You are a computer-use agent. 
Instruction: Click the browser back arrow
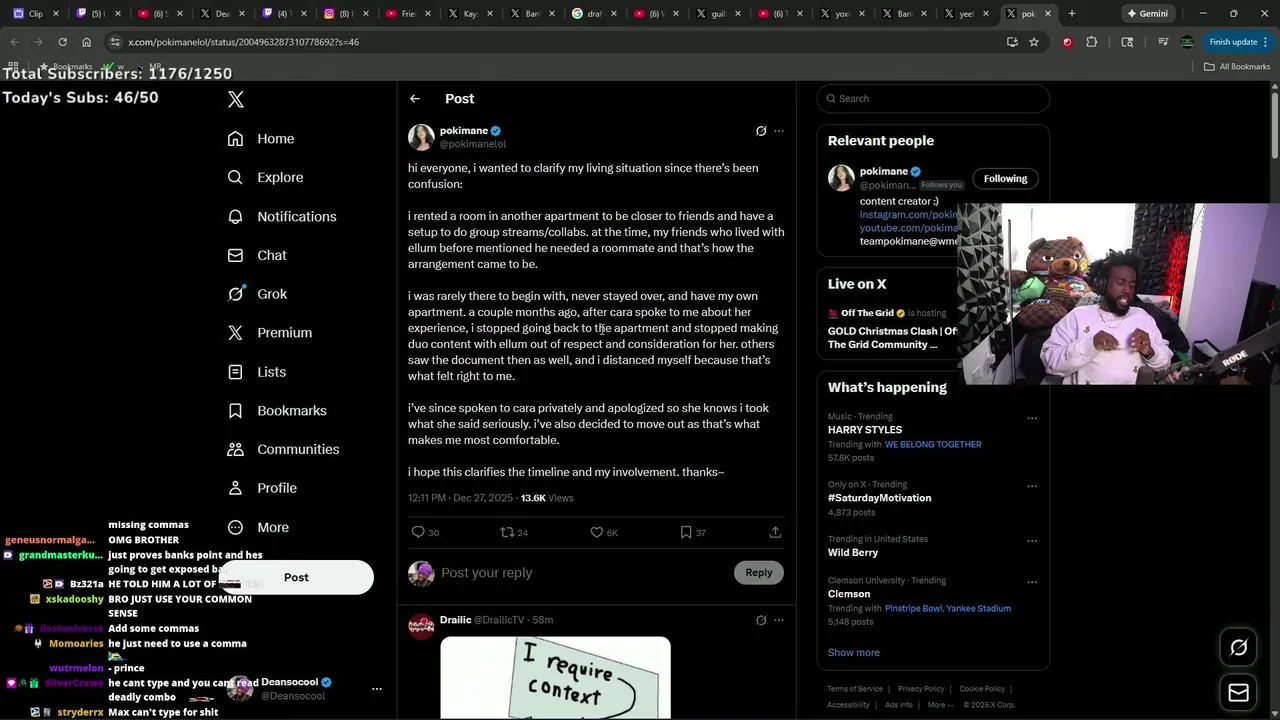click(14, 42)
